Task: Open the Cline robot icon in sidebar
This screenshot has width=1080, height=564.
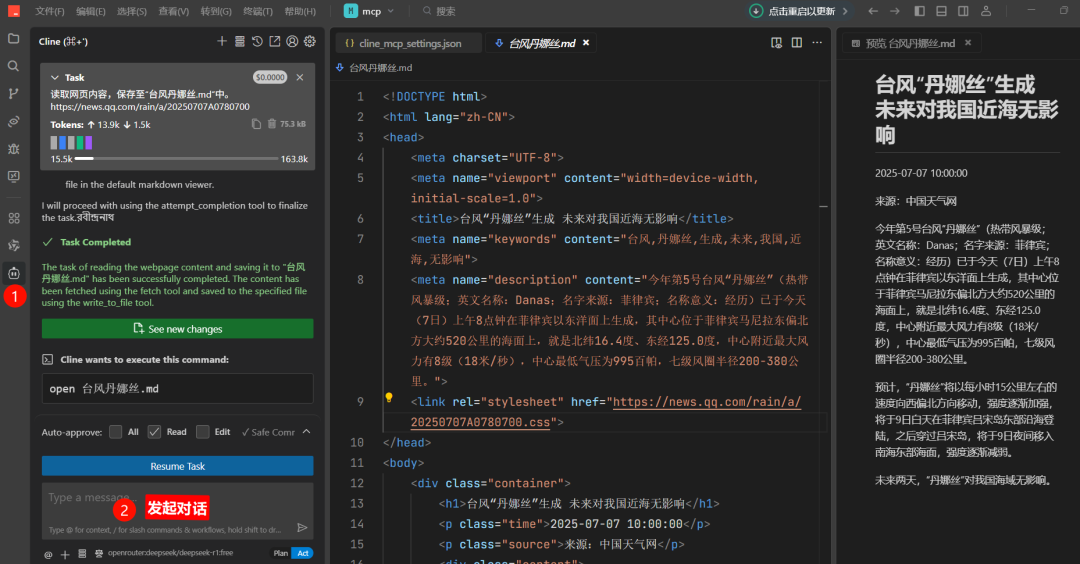Action: point(14,272)
